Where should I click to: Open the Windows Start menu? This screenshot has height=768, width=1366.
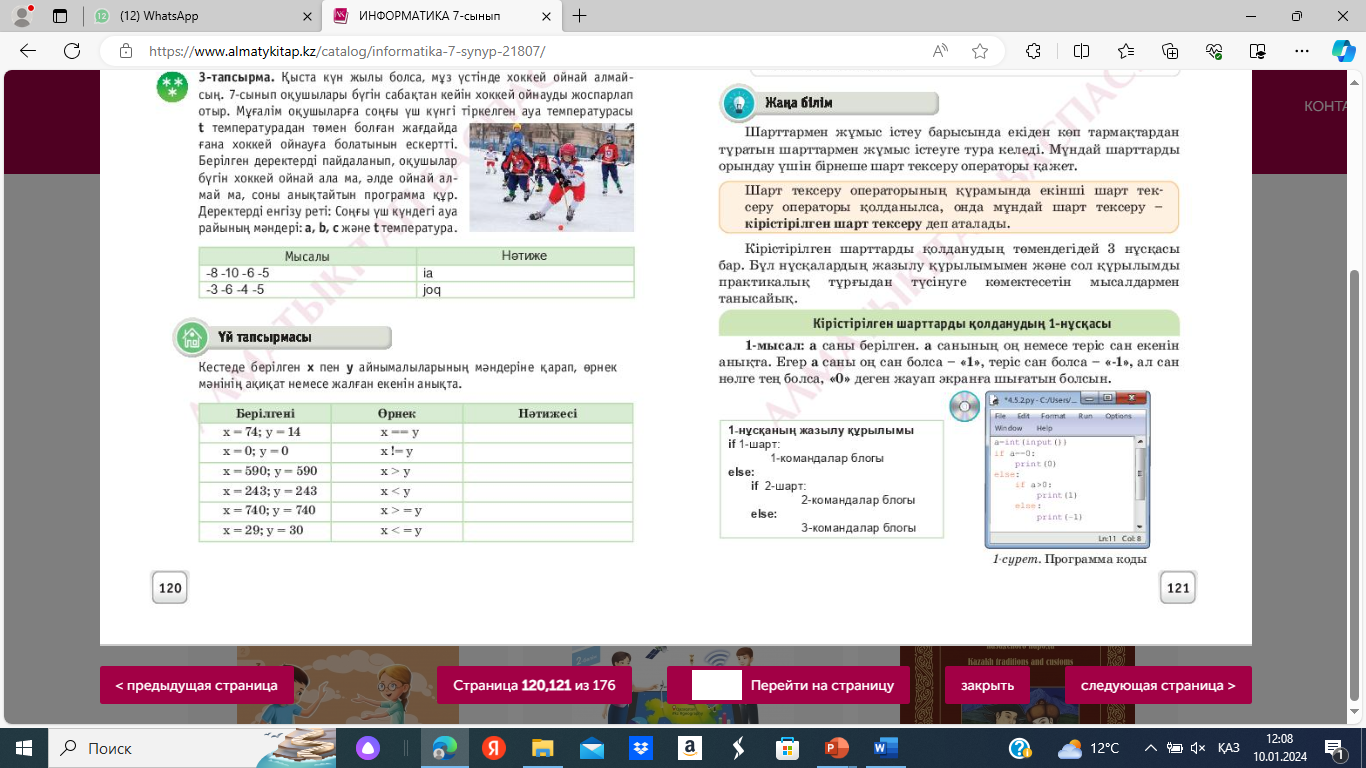click(x=23, y=748)
